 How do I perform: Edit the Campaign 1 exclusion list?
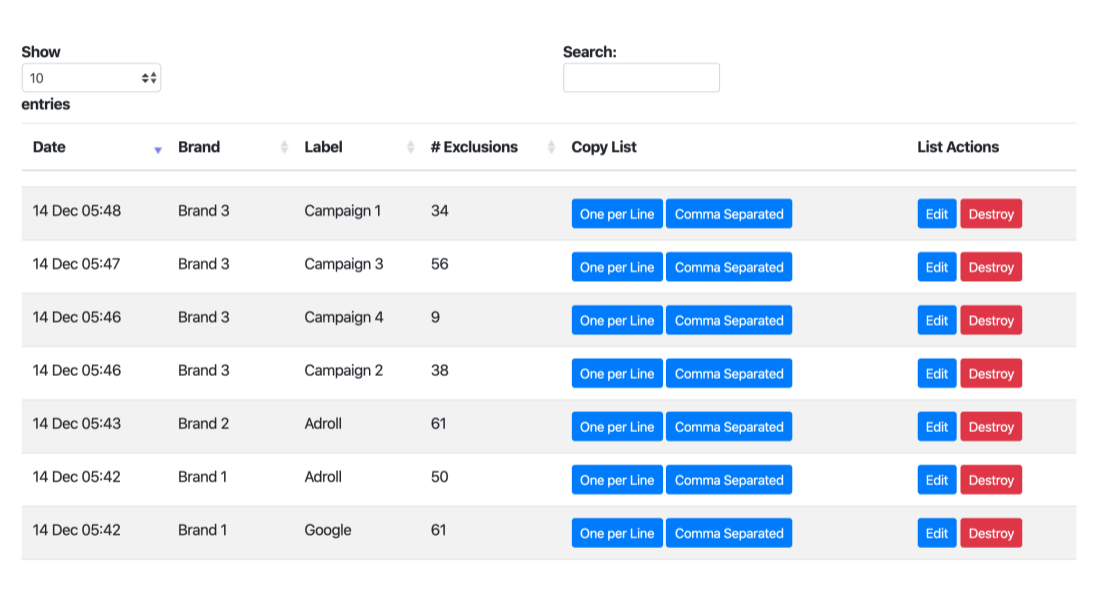pos(937,214)
